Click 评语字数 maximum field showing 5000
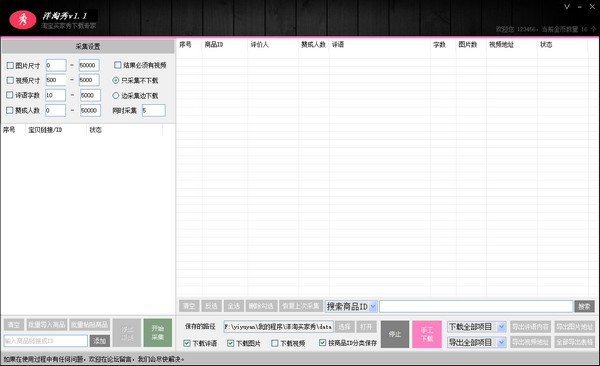600x366 pixels. tap(90, 95)
